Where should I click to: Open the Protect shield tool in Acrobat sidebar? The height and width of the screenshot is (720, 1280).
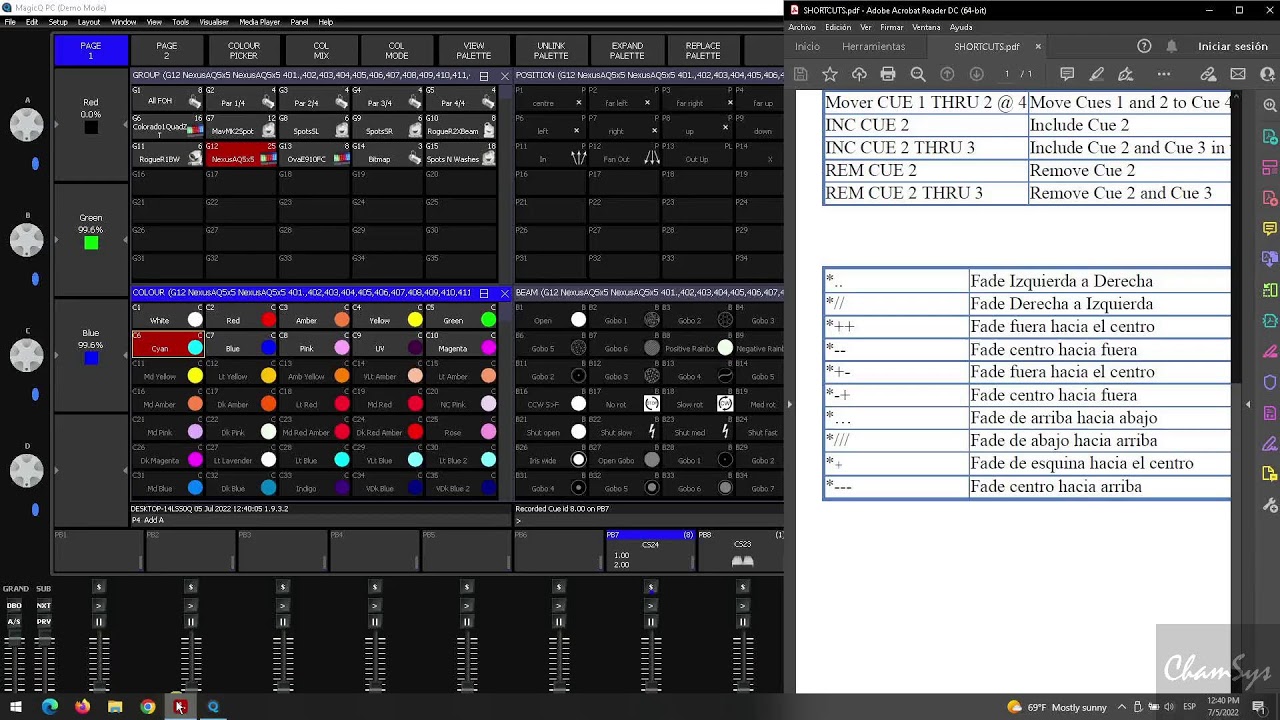pyautogui.click(x=1270, y=382)
